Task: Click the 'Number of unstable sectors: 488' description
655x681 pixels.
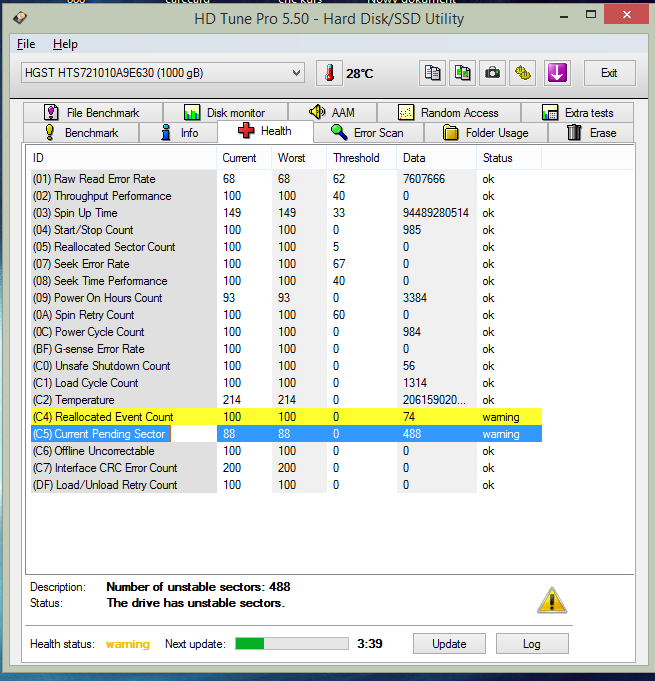Action: [x=198, y=587]
